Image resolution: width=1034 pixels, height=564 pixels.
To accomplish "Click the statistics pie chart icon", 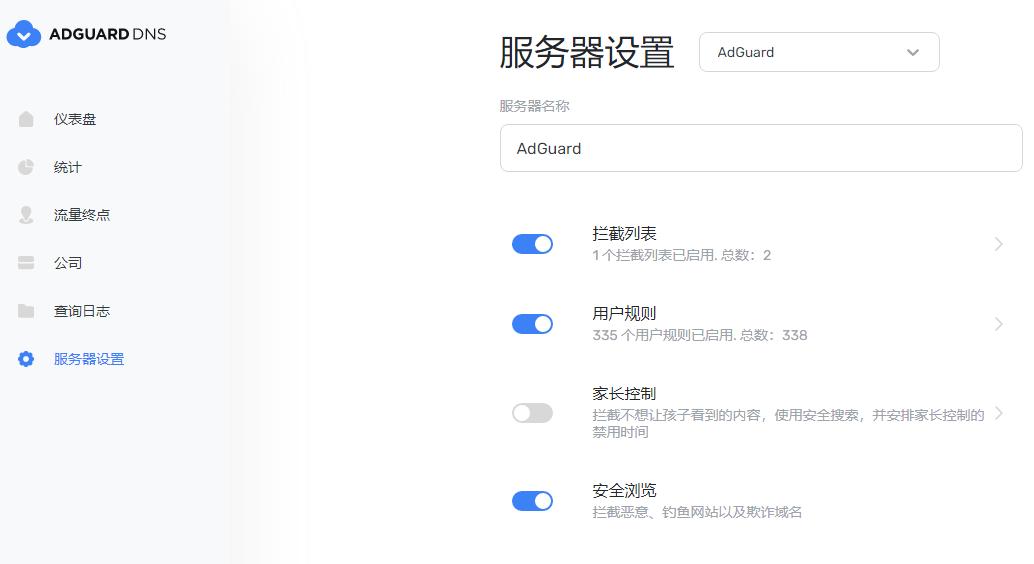I will click(26, 168).
